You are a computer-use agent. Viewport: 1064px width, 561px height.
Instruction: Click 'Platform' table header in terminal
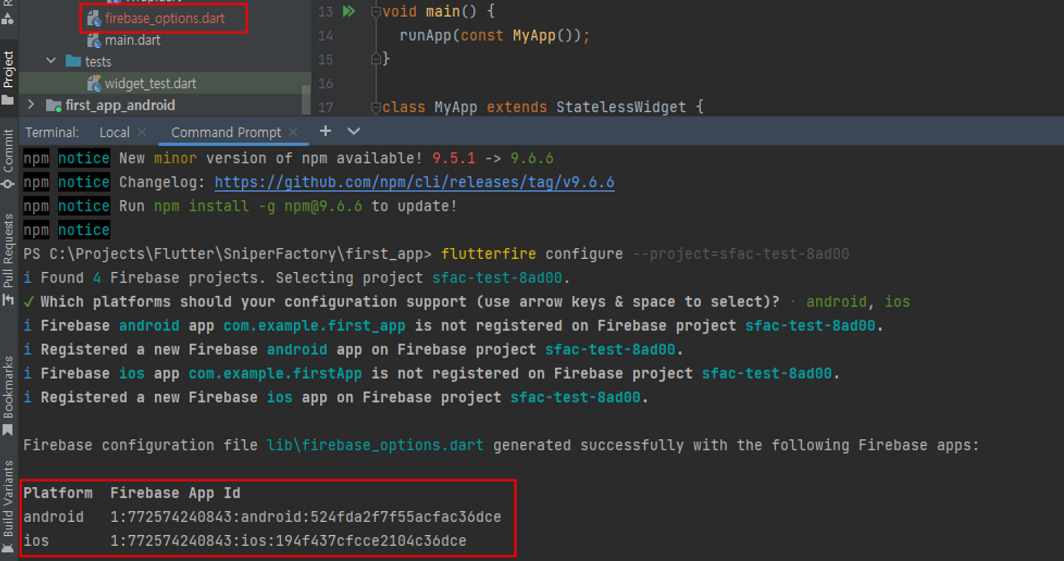click(x=58, y=493)
